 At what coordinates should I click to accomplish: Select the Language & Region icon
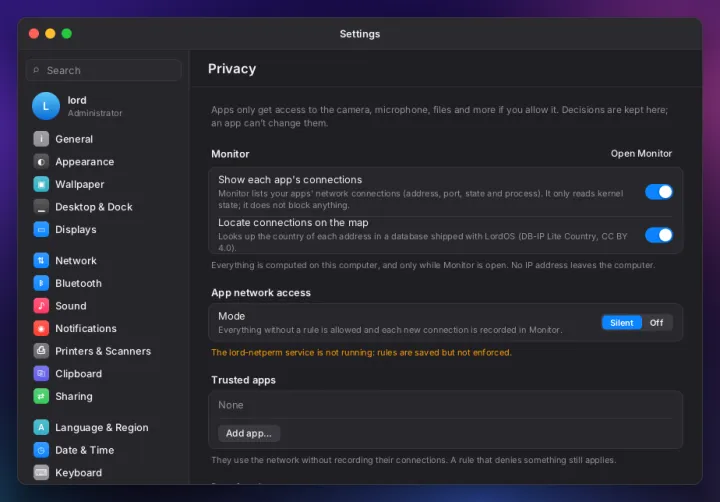(41, 427)
